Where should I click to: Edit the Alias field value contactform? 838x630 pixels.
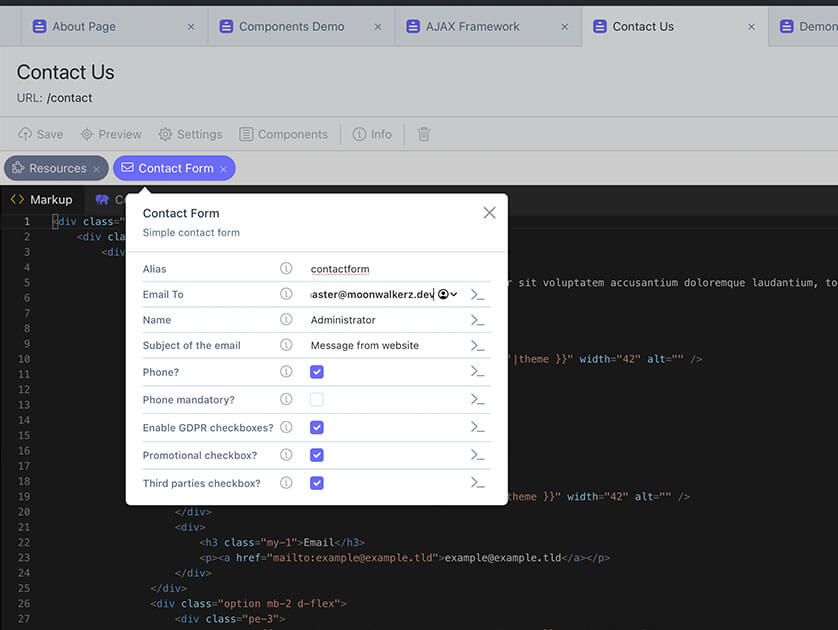(340, 269)
